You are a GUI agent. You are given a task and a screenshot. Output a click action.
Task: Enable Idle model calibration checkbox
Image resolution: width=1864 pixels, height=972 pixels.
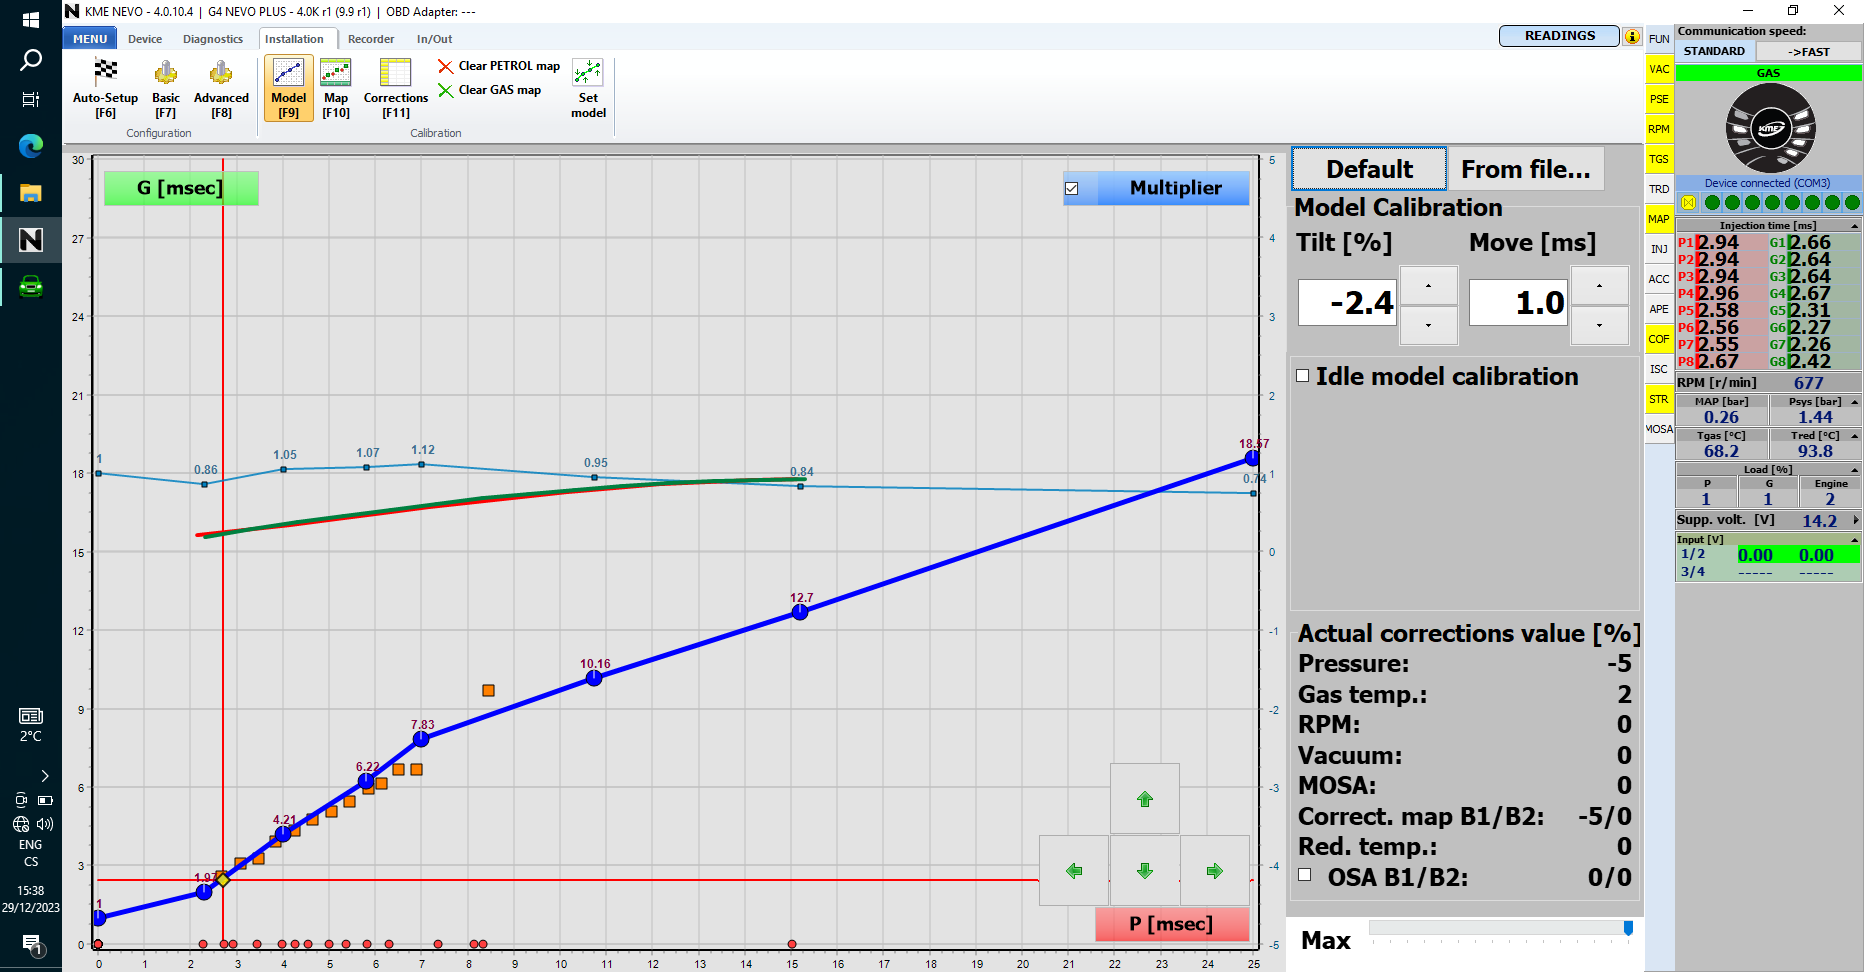[x=1303, y=376]
